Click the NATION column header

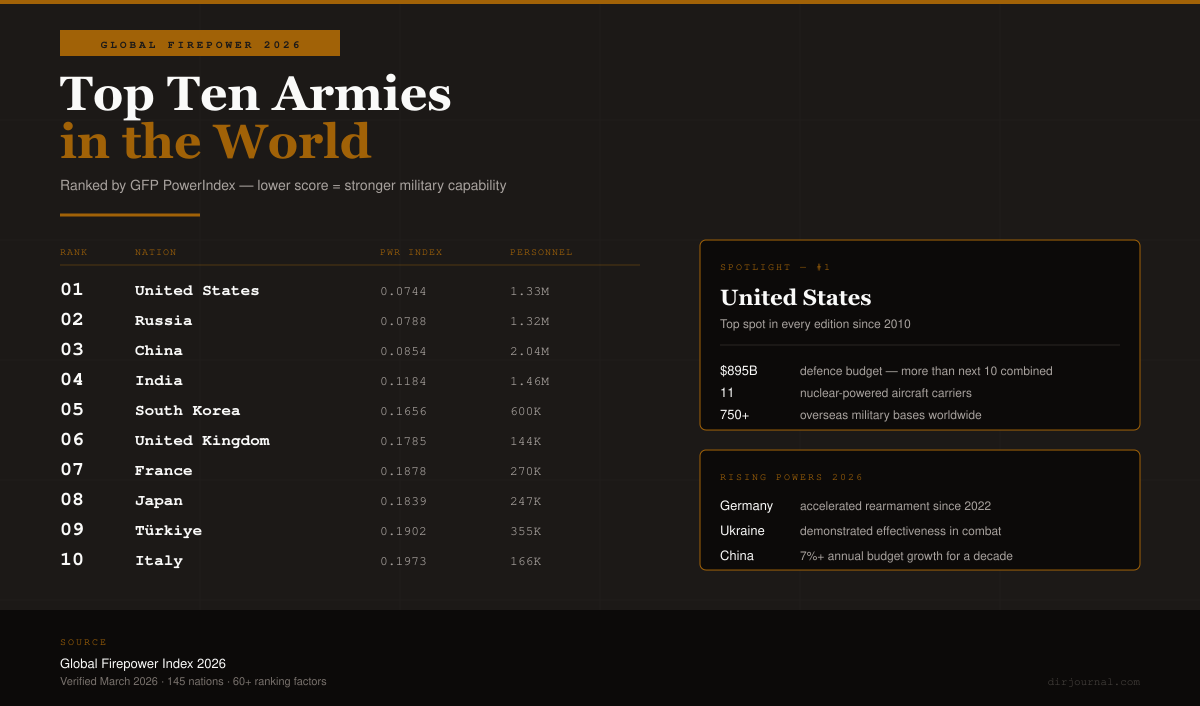click(156, 252)
